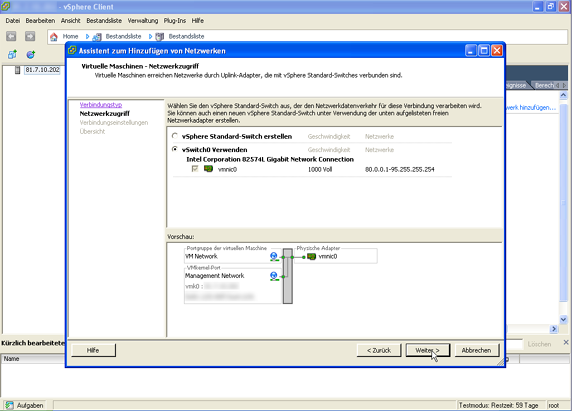The height and width of the screenshot is (411, 572).
Task: Click the VM Network port group icon
Action: pyautogui.click(x=274, y=256)
